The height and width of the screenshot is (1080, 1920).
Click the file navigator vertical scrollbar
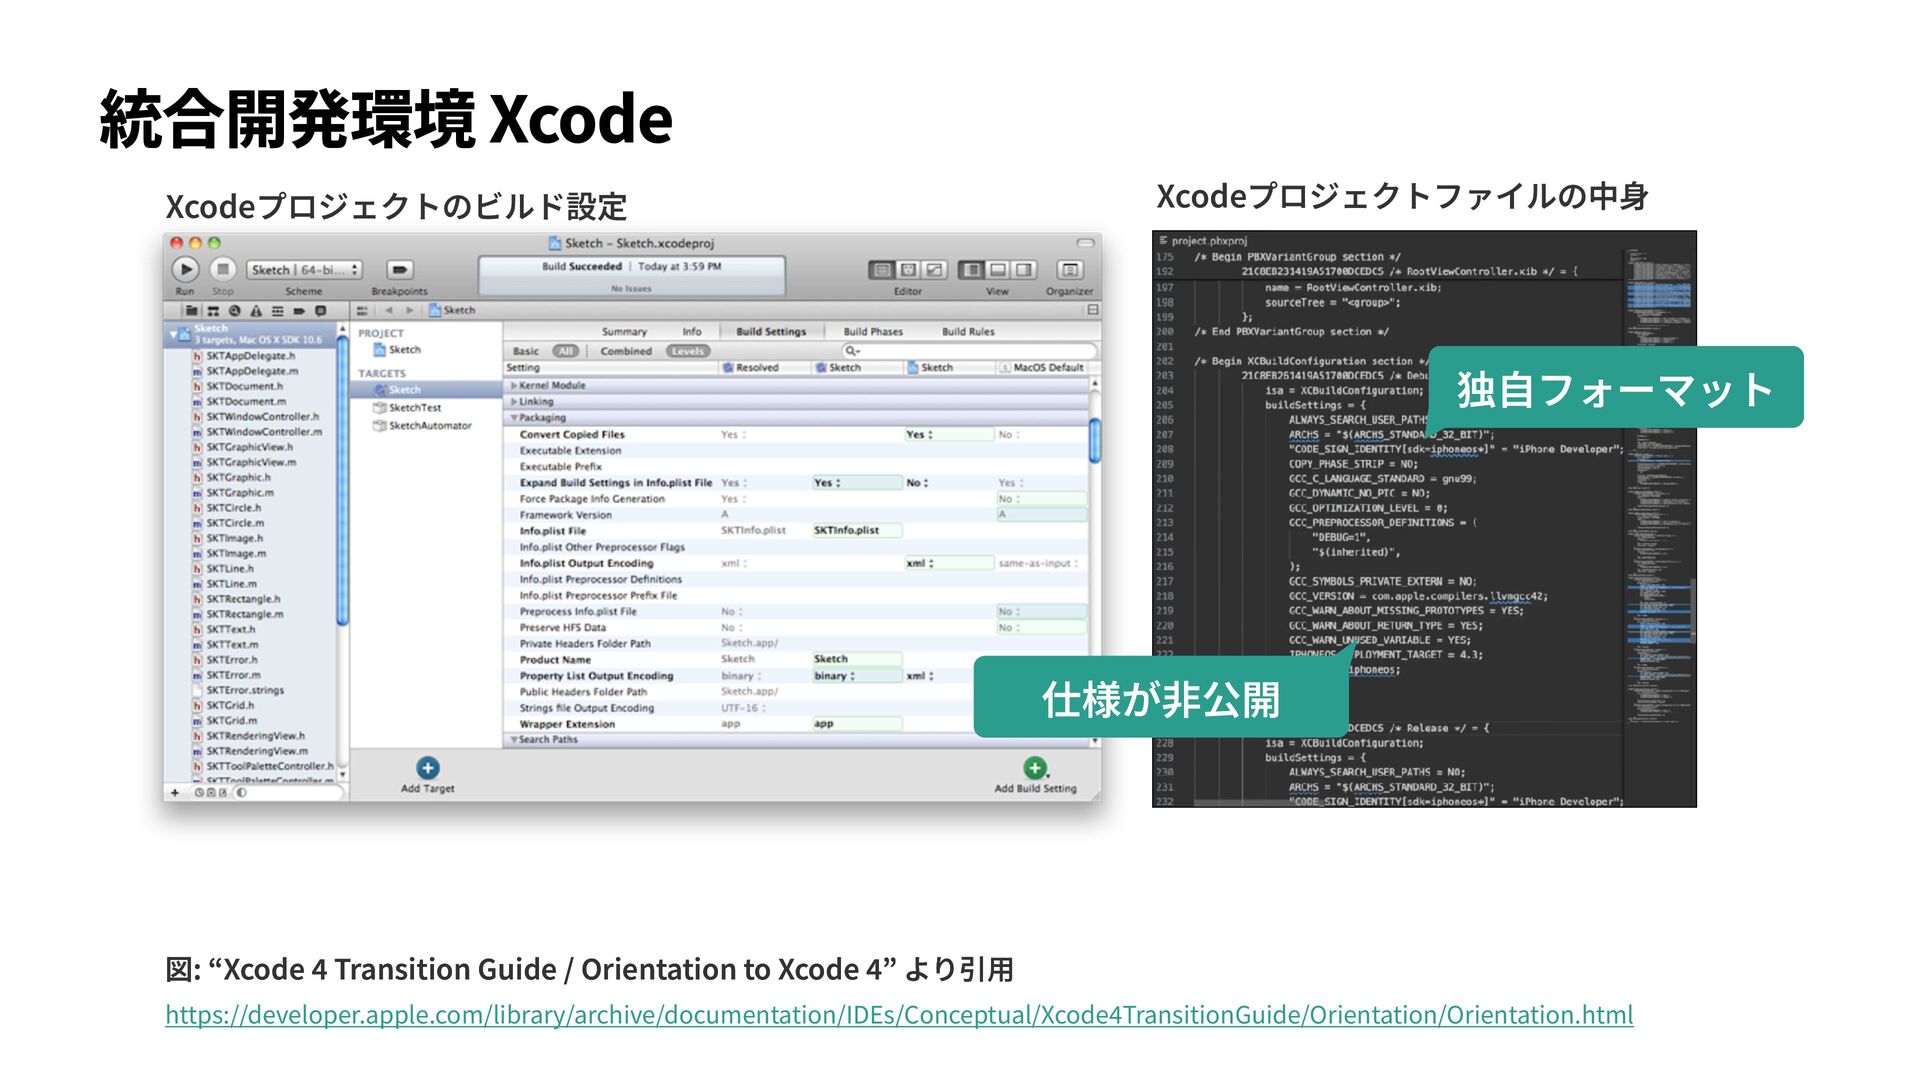click(343, 480)
